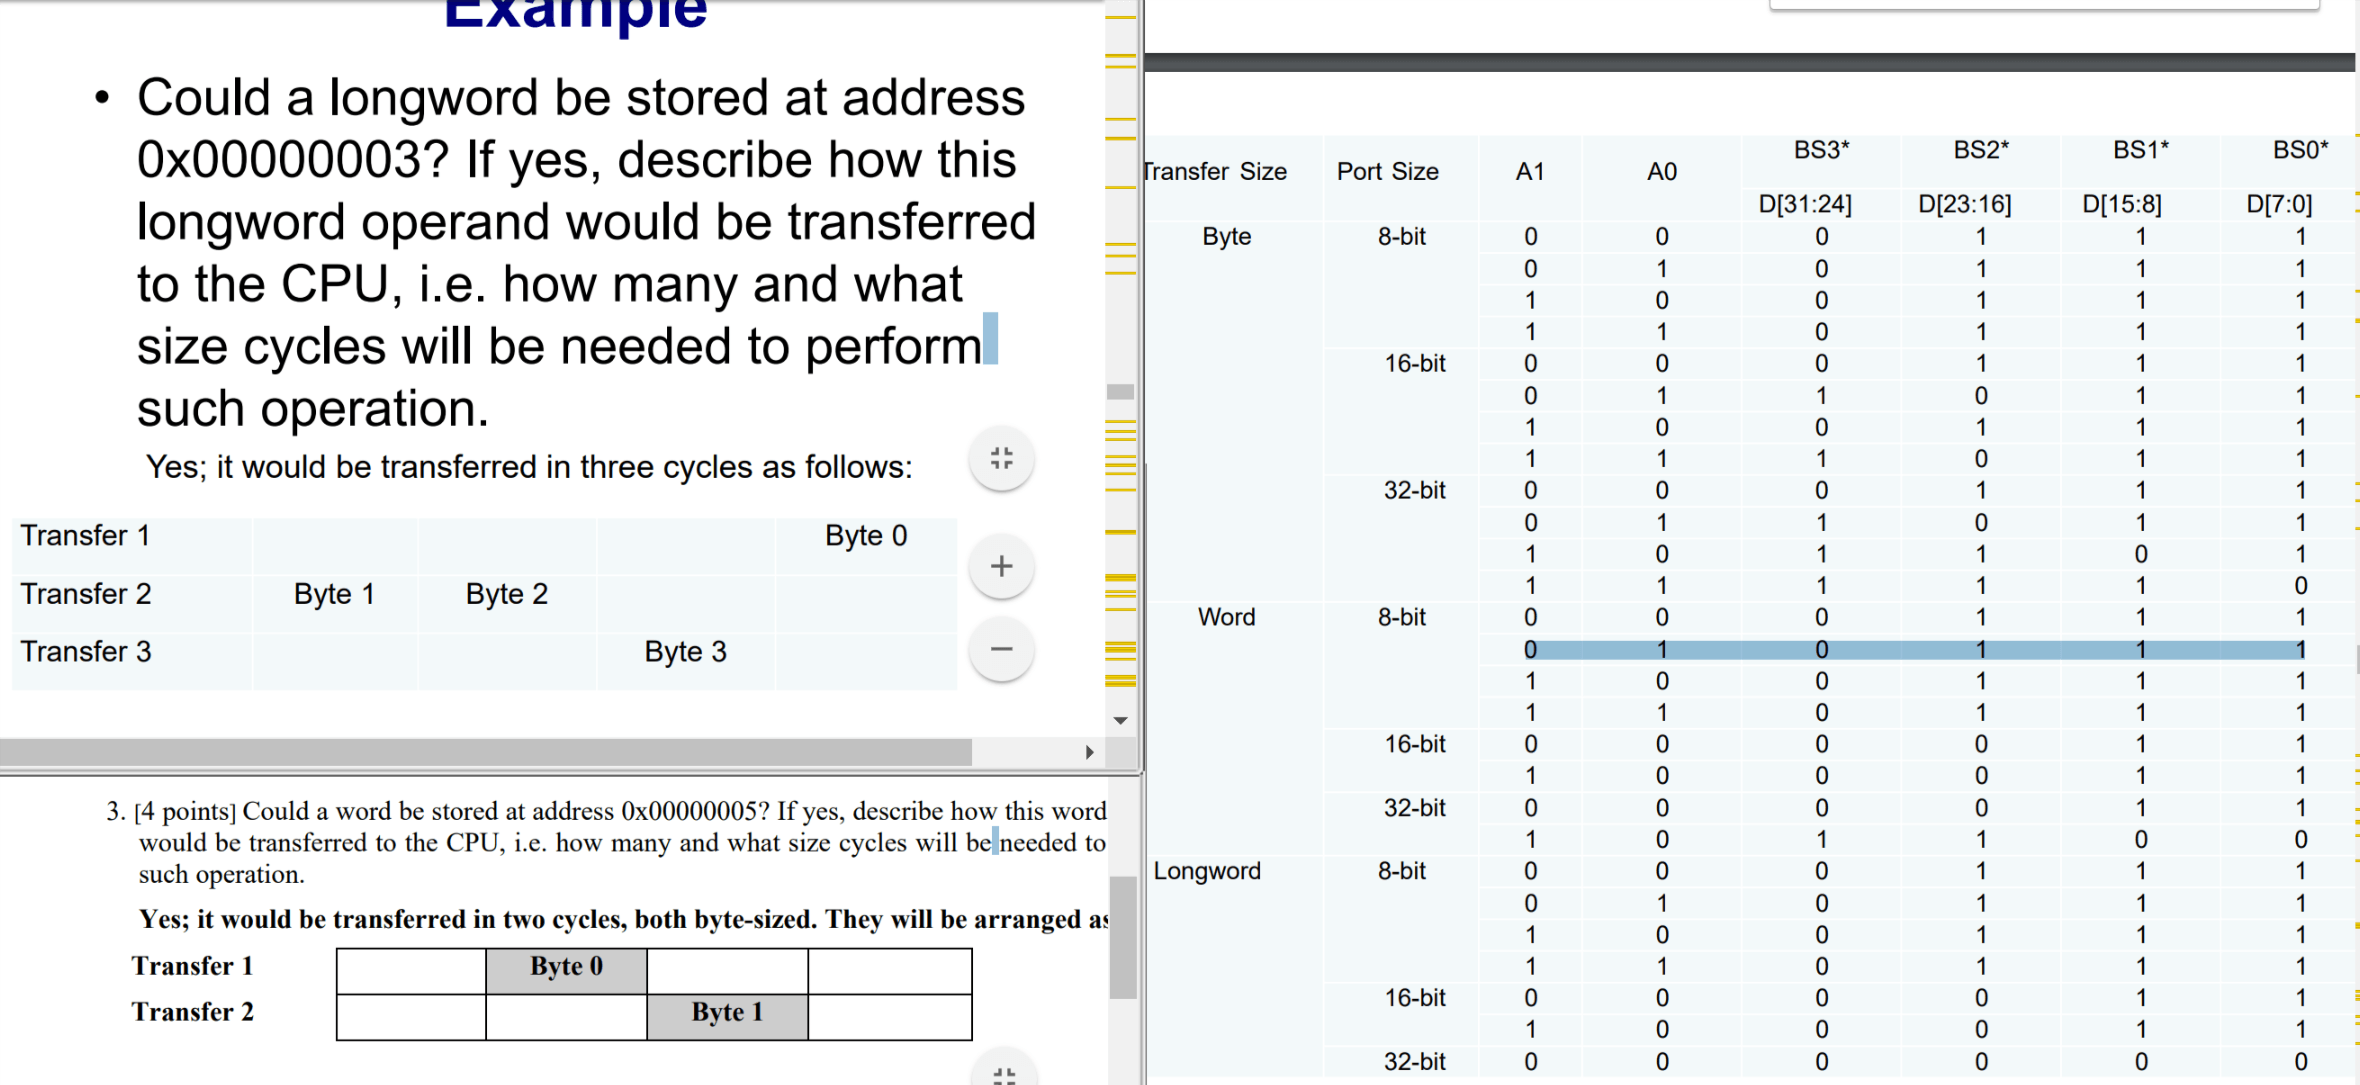Click the 'Transfer Size' column header
The image size is (2360, 1085).
click(1215, 172)
